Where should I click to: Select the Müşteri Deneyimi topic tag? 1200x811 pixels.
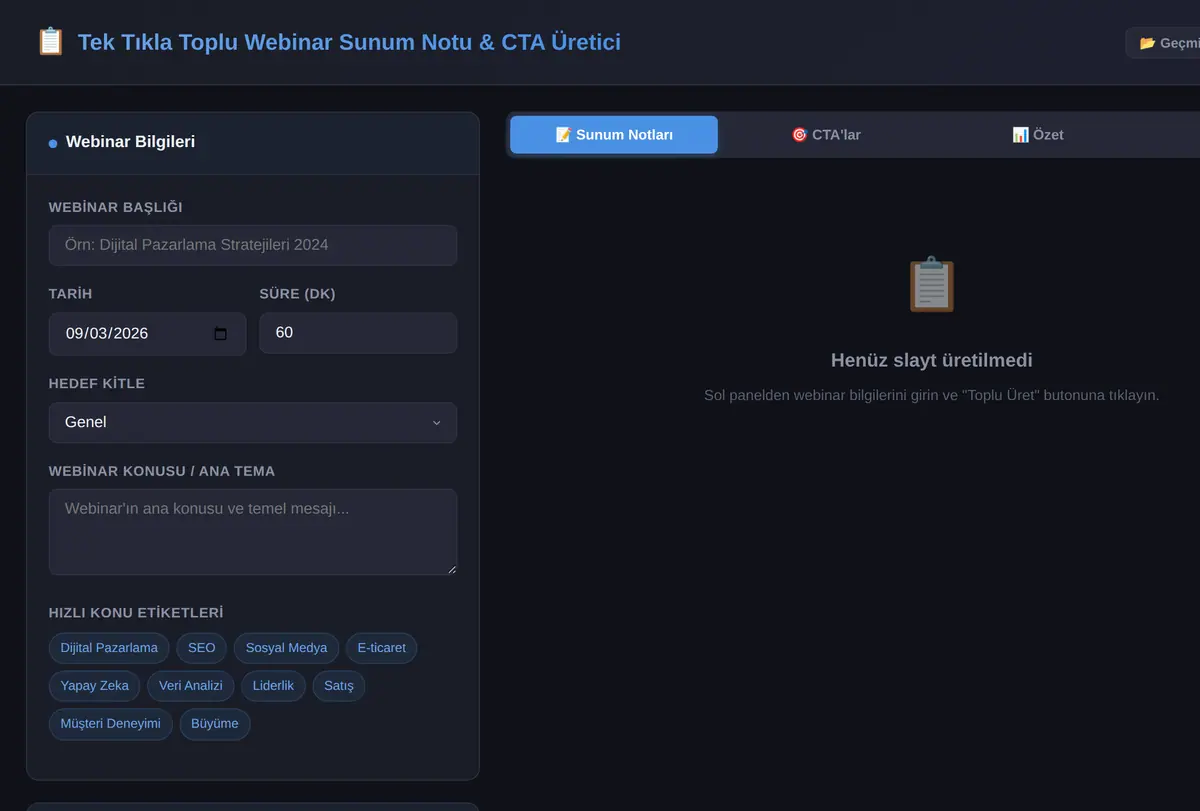tap(111, 724)
